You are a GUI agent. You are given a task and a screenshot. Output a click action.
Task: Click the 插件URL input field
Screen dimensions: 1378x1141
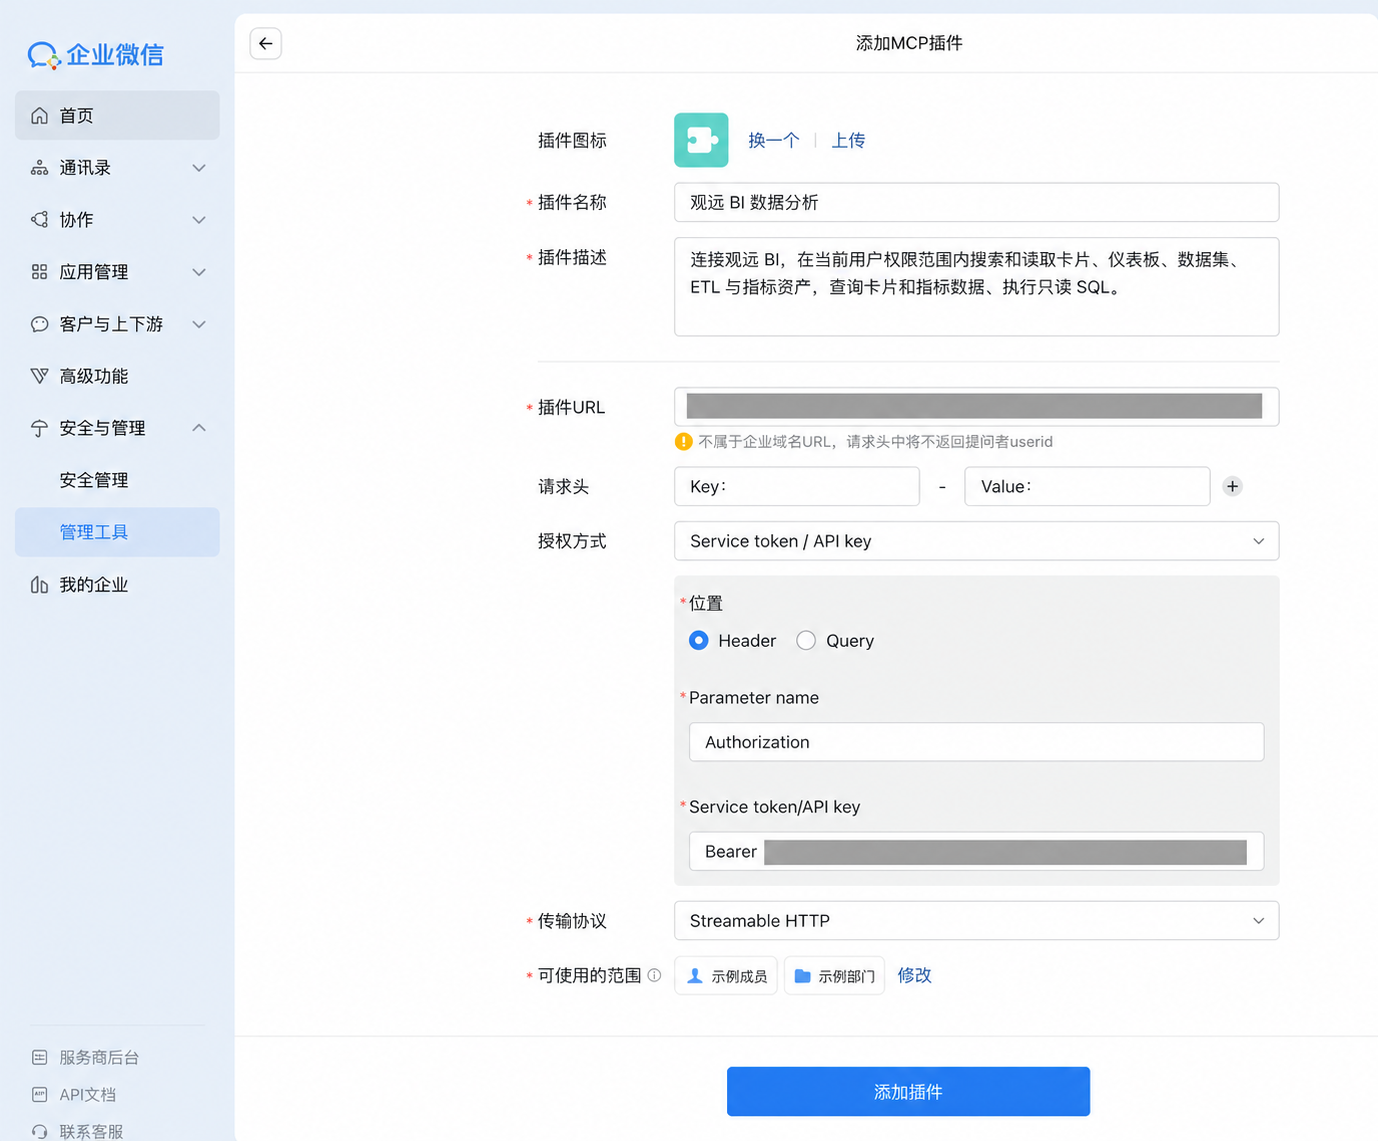pyautogui.click(x=976, y=406)
